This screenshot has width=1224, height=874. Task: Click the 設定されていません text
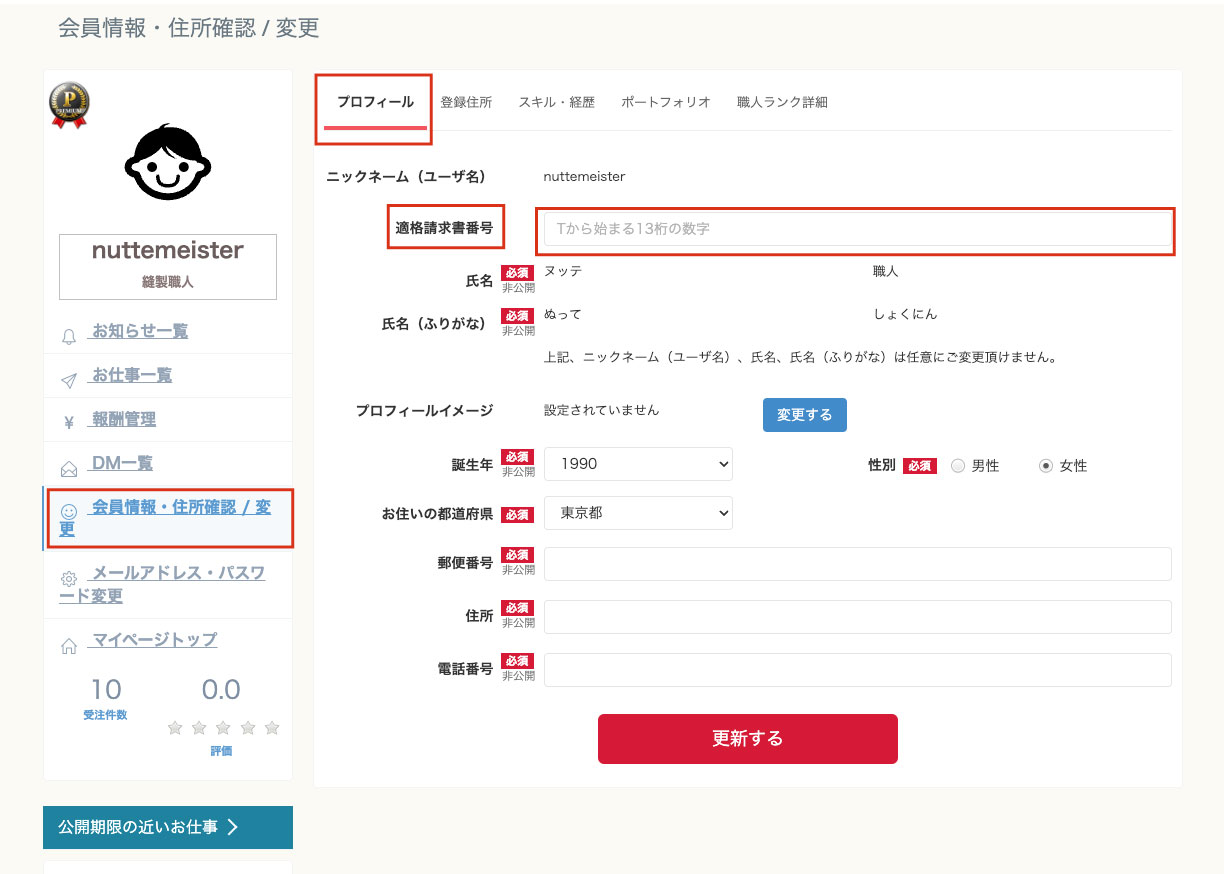(602, 410)
